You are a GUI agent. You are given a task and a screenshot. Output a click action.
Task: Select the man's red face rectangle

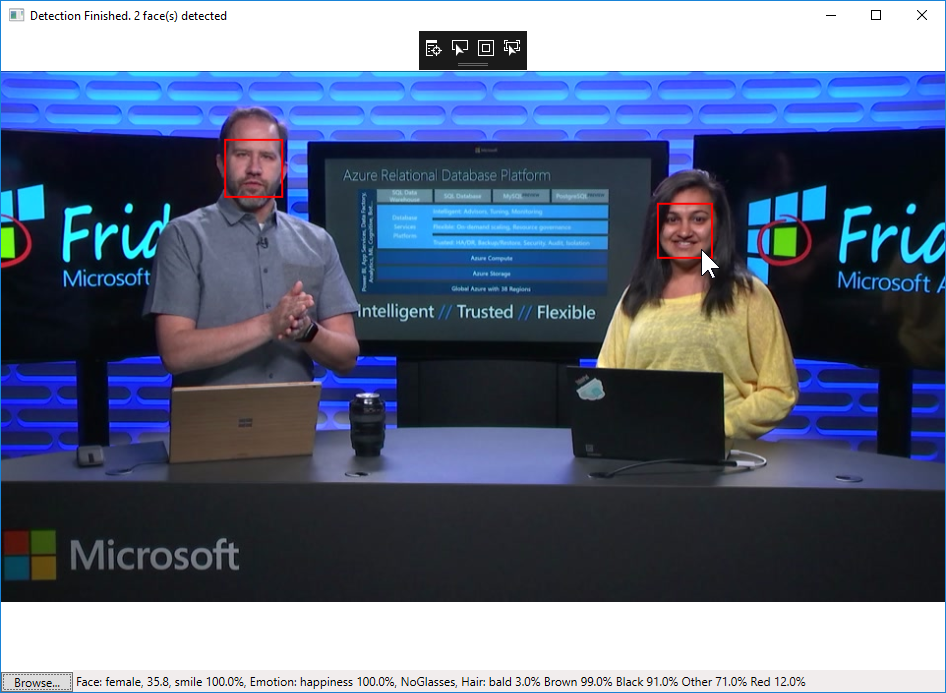pyautogui.click(x=253, y=168)
